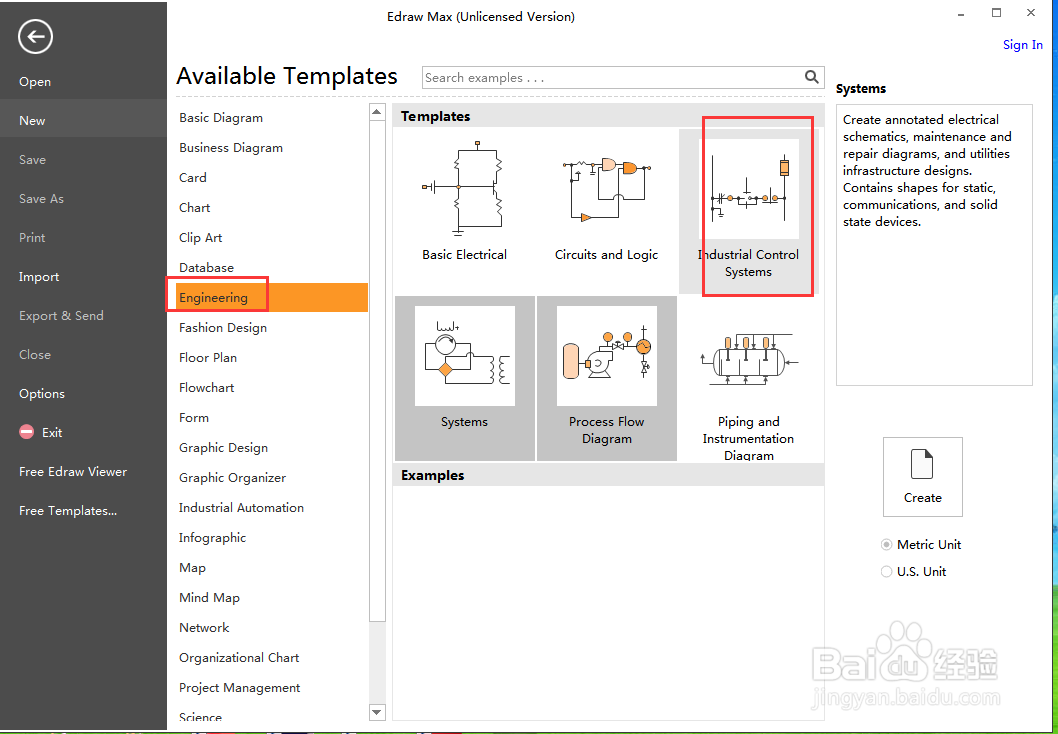The height and width of the screenshot is (734, 1058).
Task: Click the Sign In link
Action: click(1023, 45)
